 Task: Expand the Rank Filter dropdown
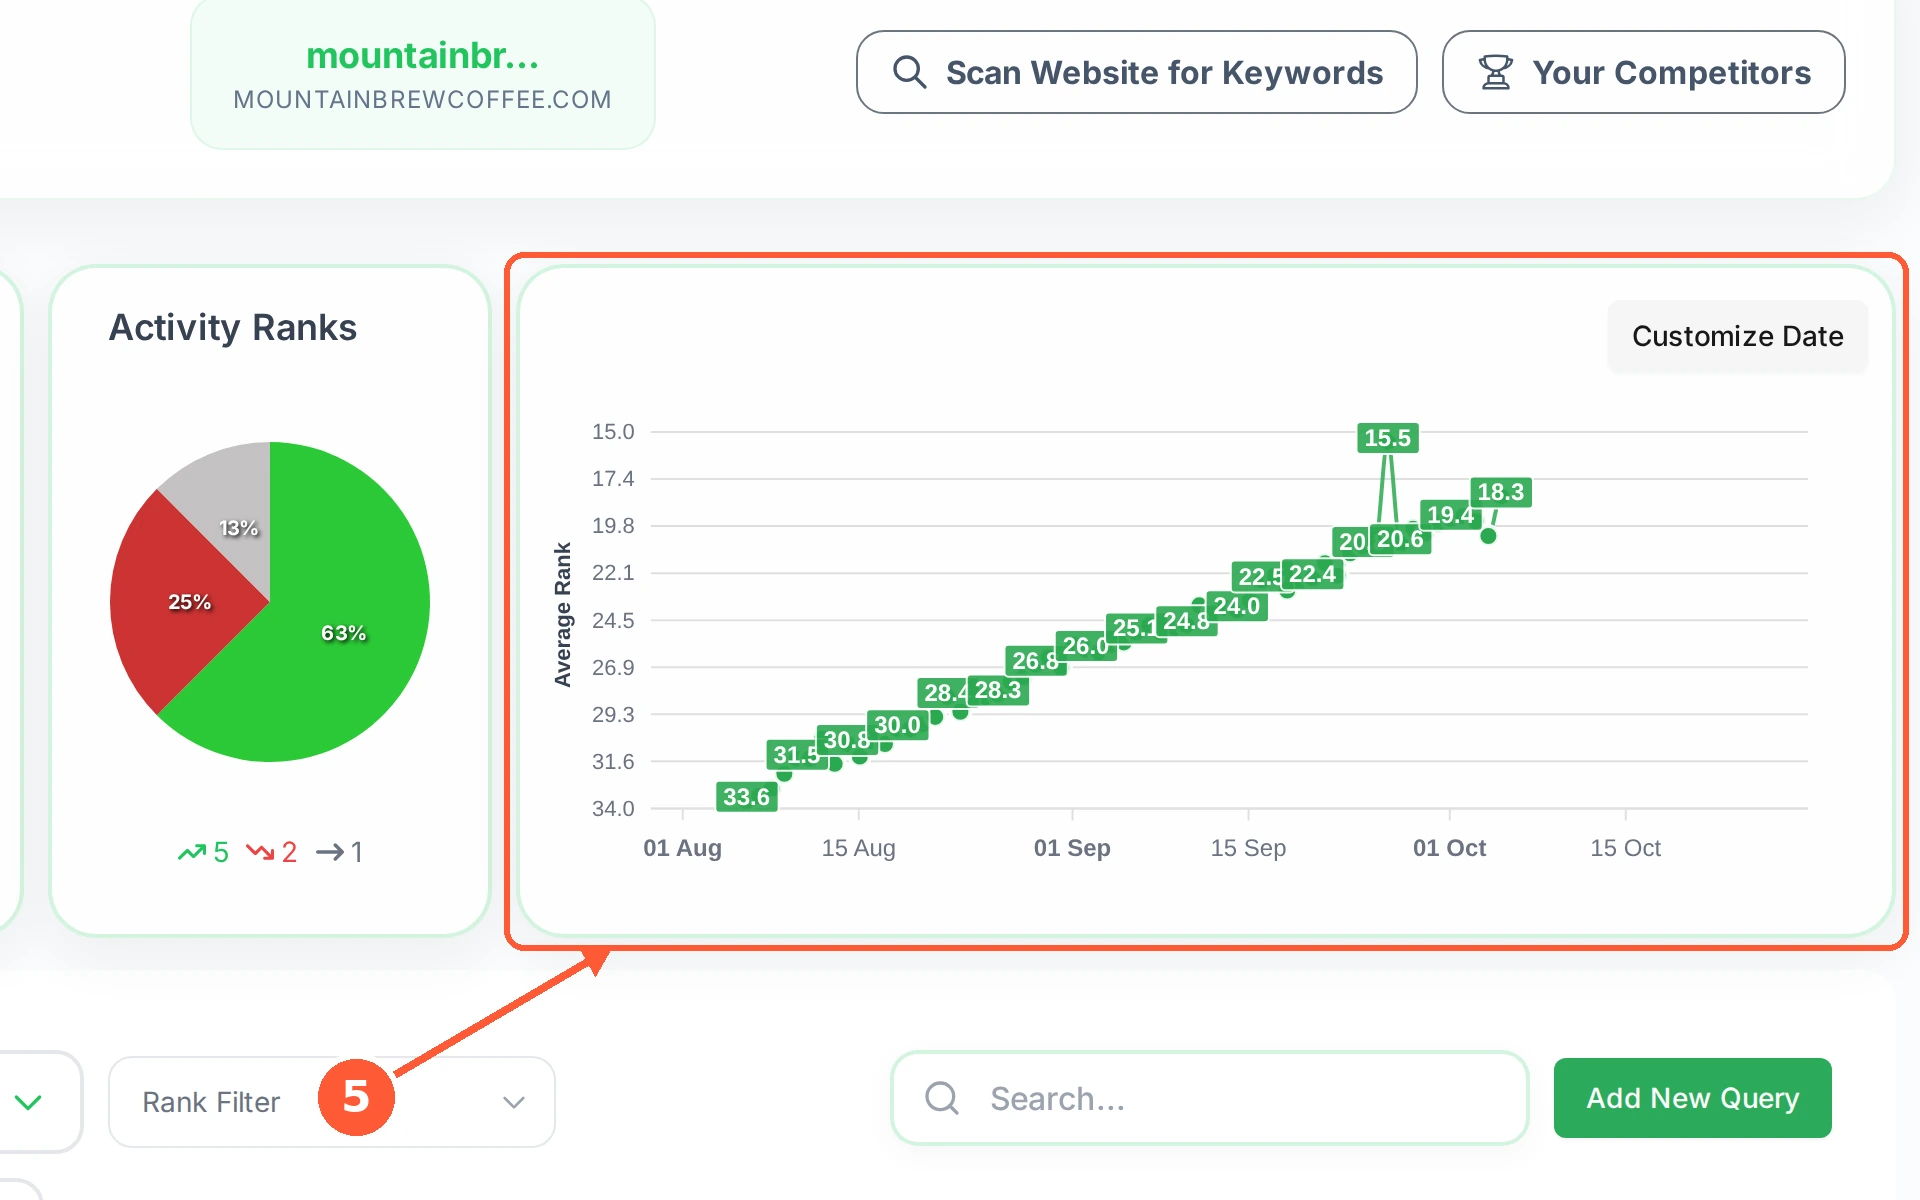pyautogui.click(x=331, y=1102)
